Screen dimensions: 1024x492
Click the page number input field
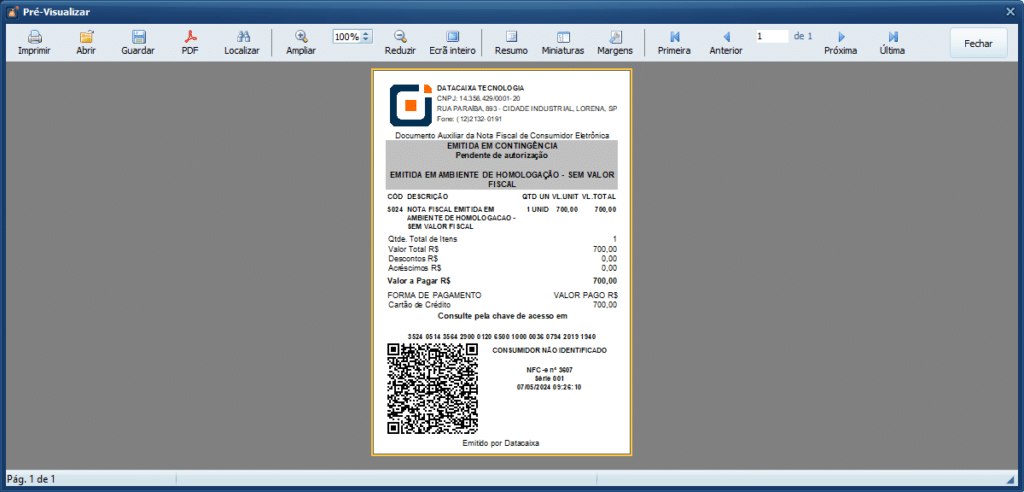point(773,37)
